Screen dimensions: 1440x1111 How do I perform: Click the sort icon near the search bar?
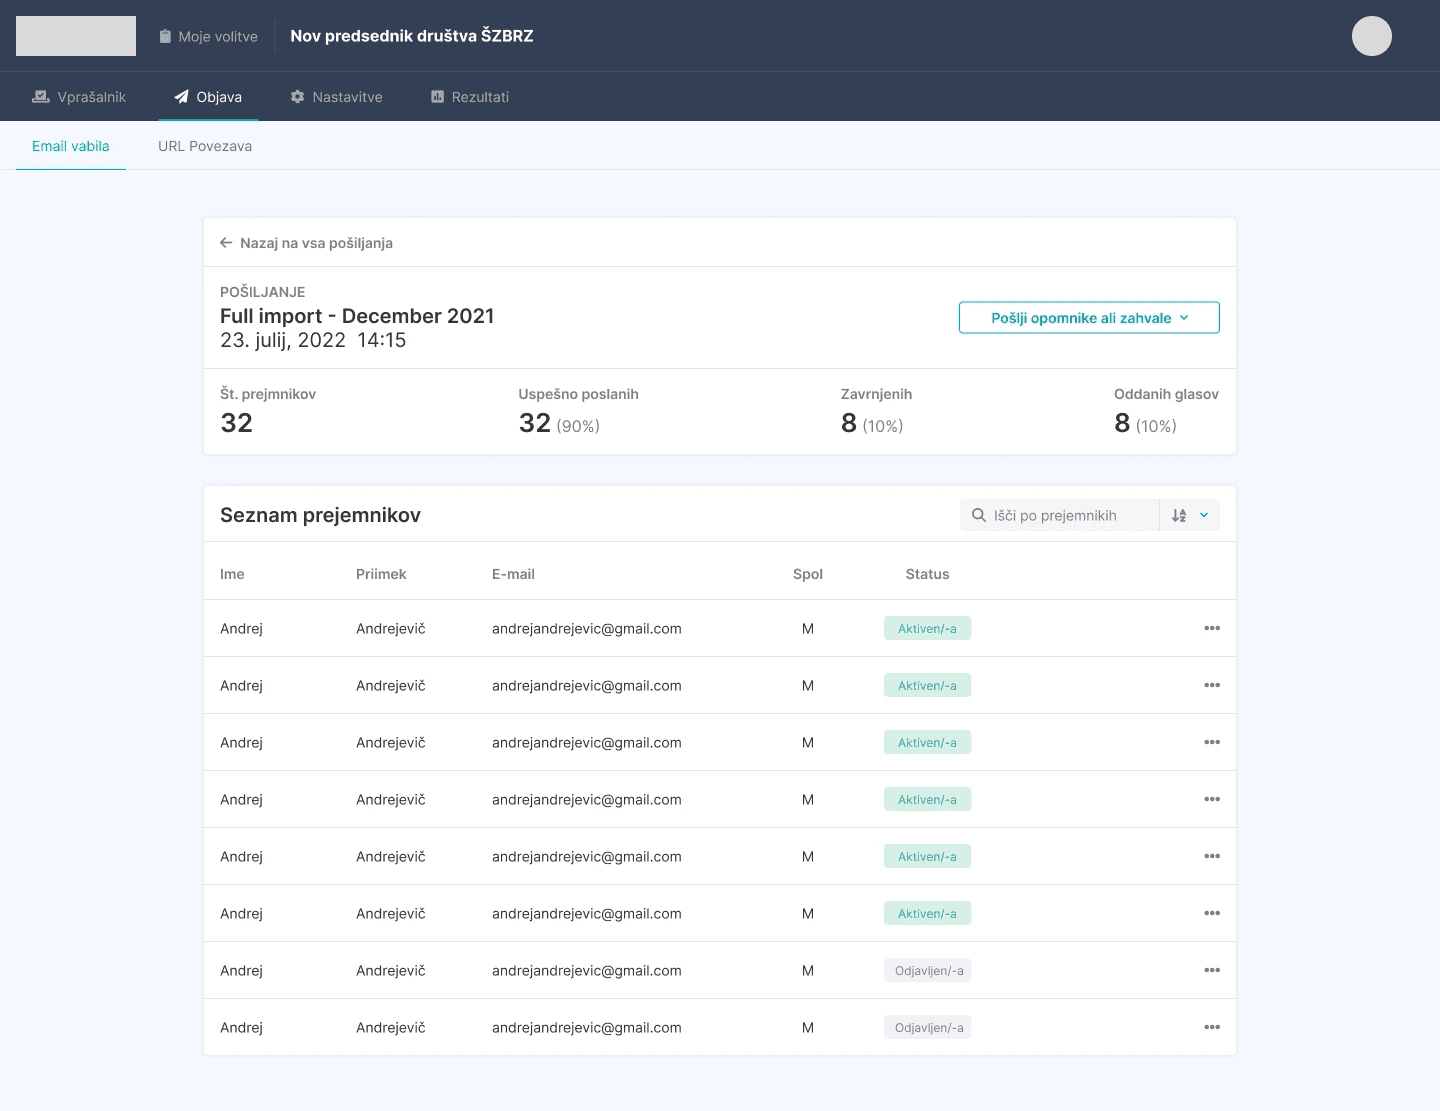click(1180, 515)
